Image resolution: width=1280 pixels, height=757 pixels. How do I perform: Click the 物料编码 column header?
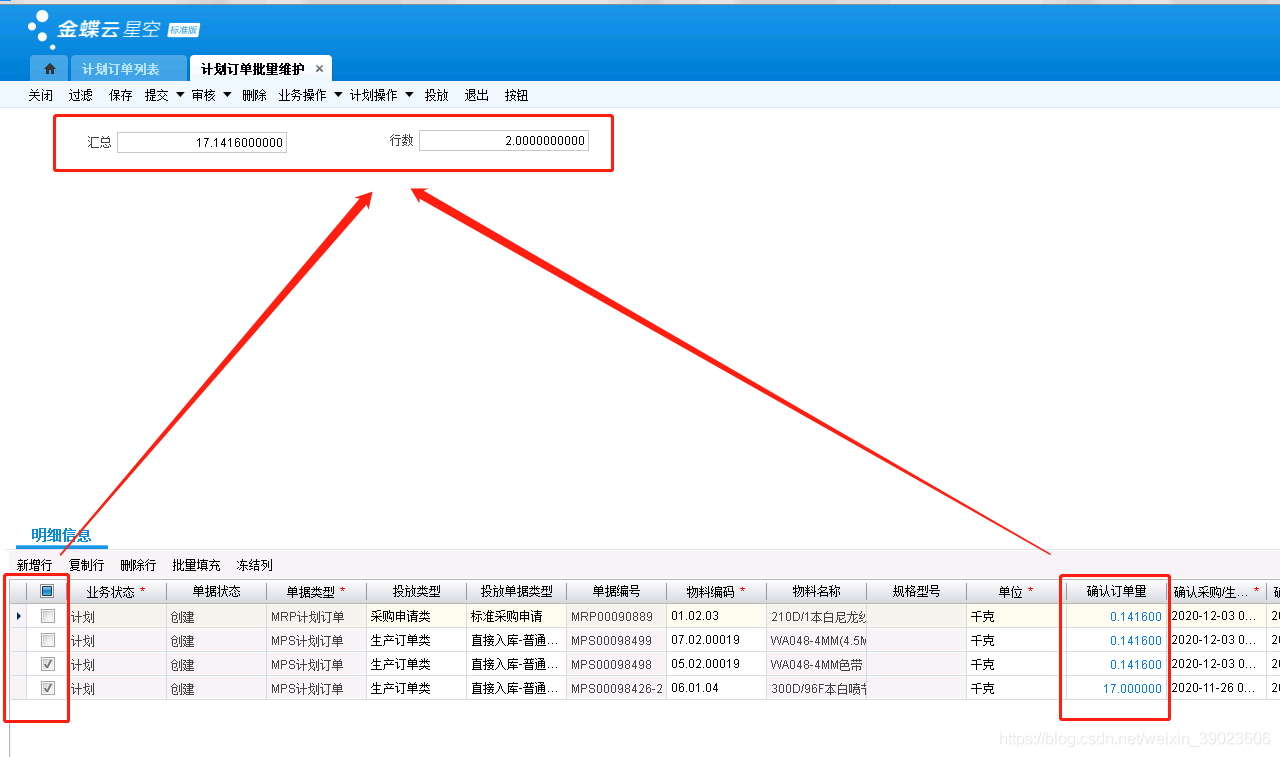click(x=716, y=592)
